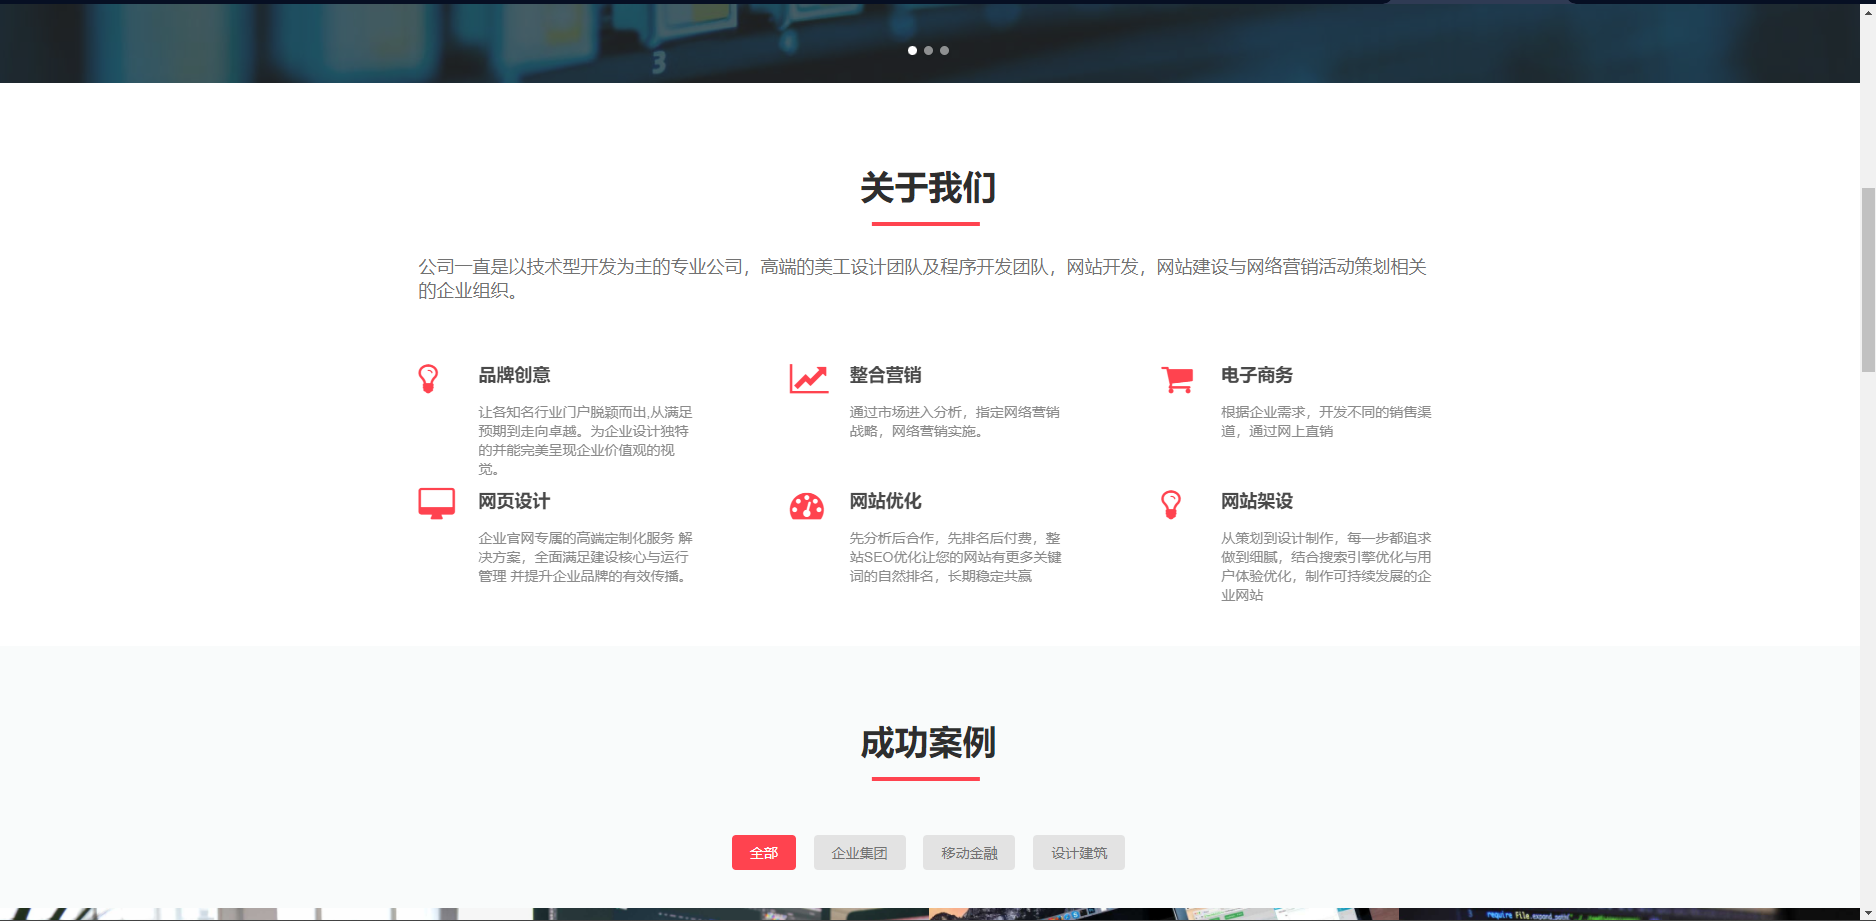The height and width of the screenshot is (921, 1876).
Task: Select the 网站优化 heading
Action: pyautogui.click(x=885, y=501)
